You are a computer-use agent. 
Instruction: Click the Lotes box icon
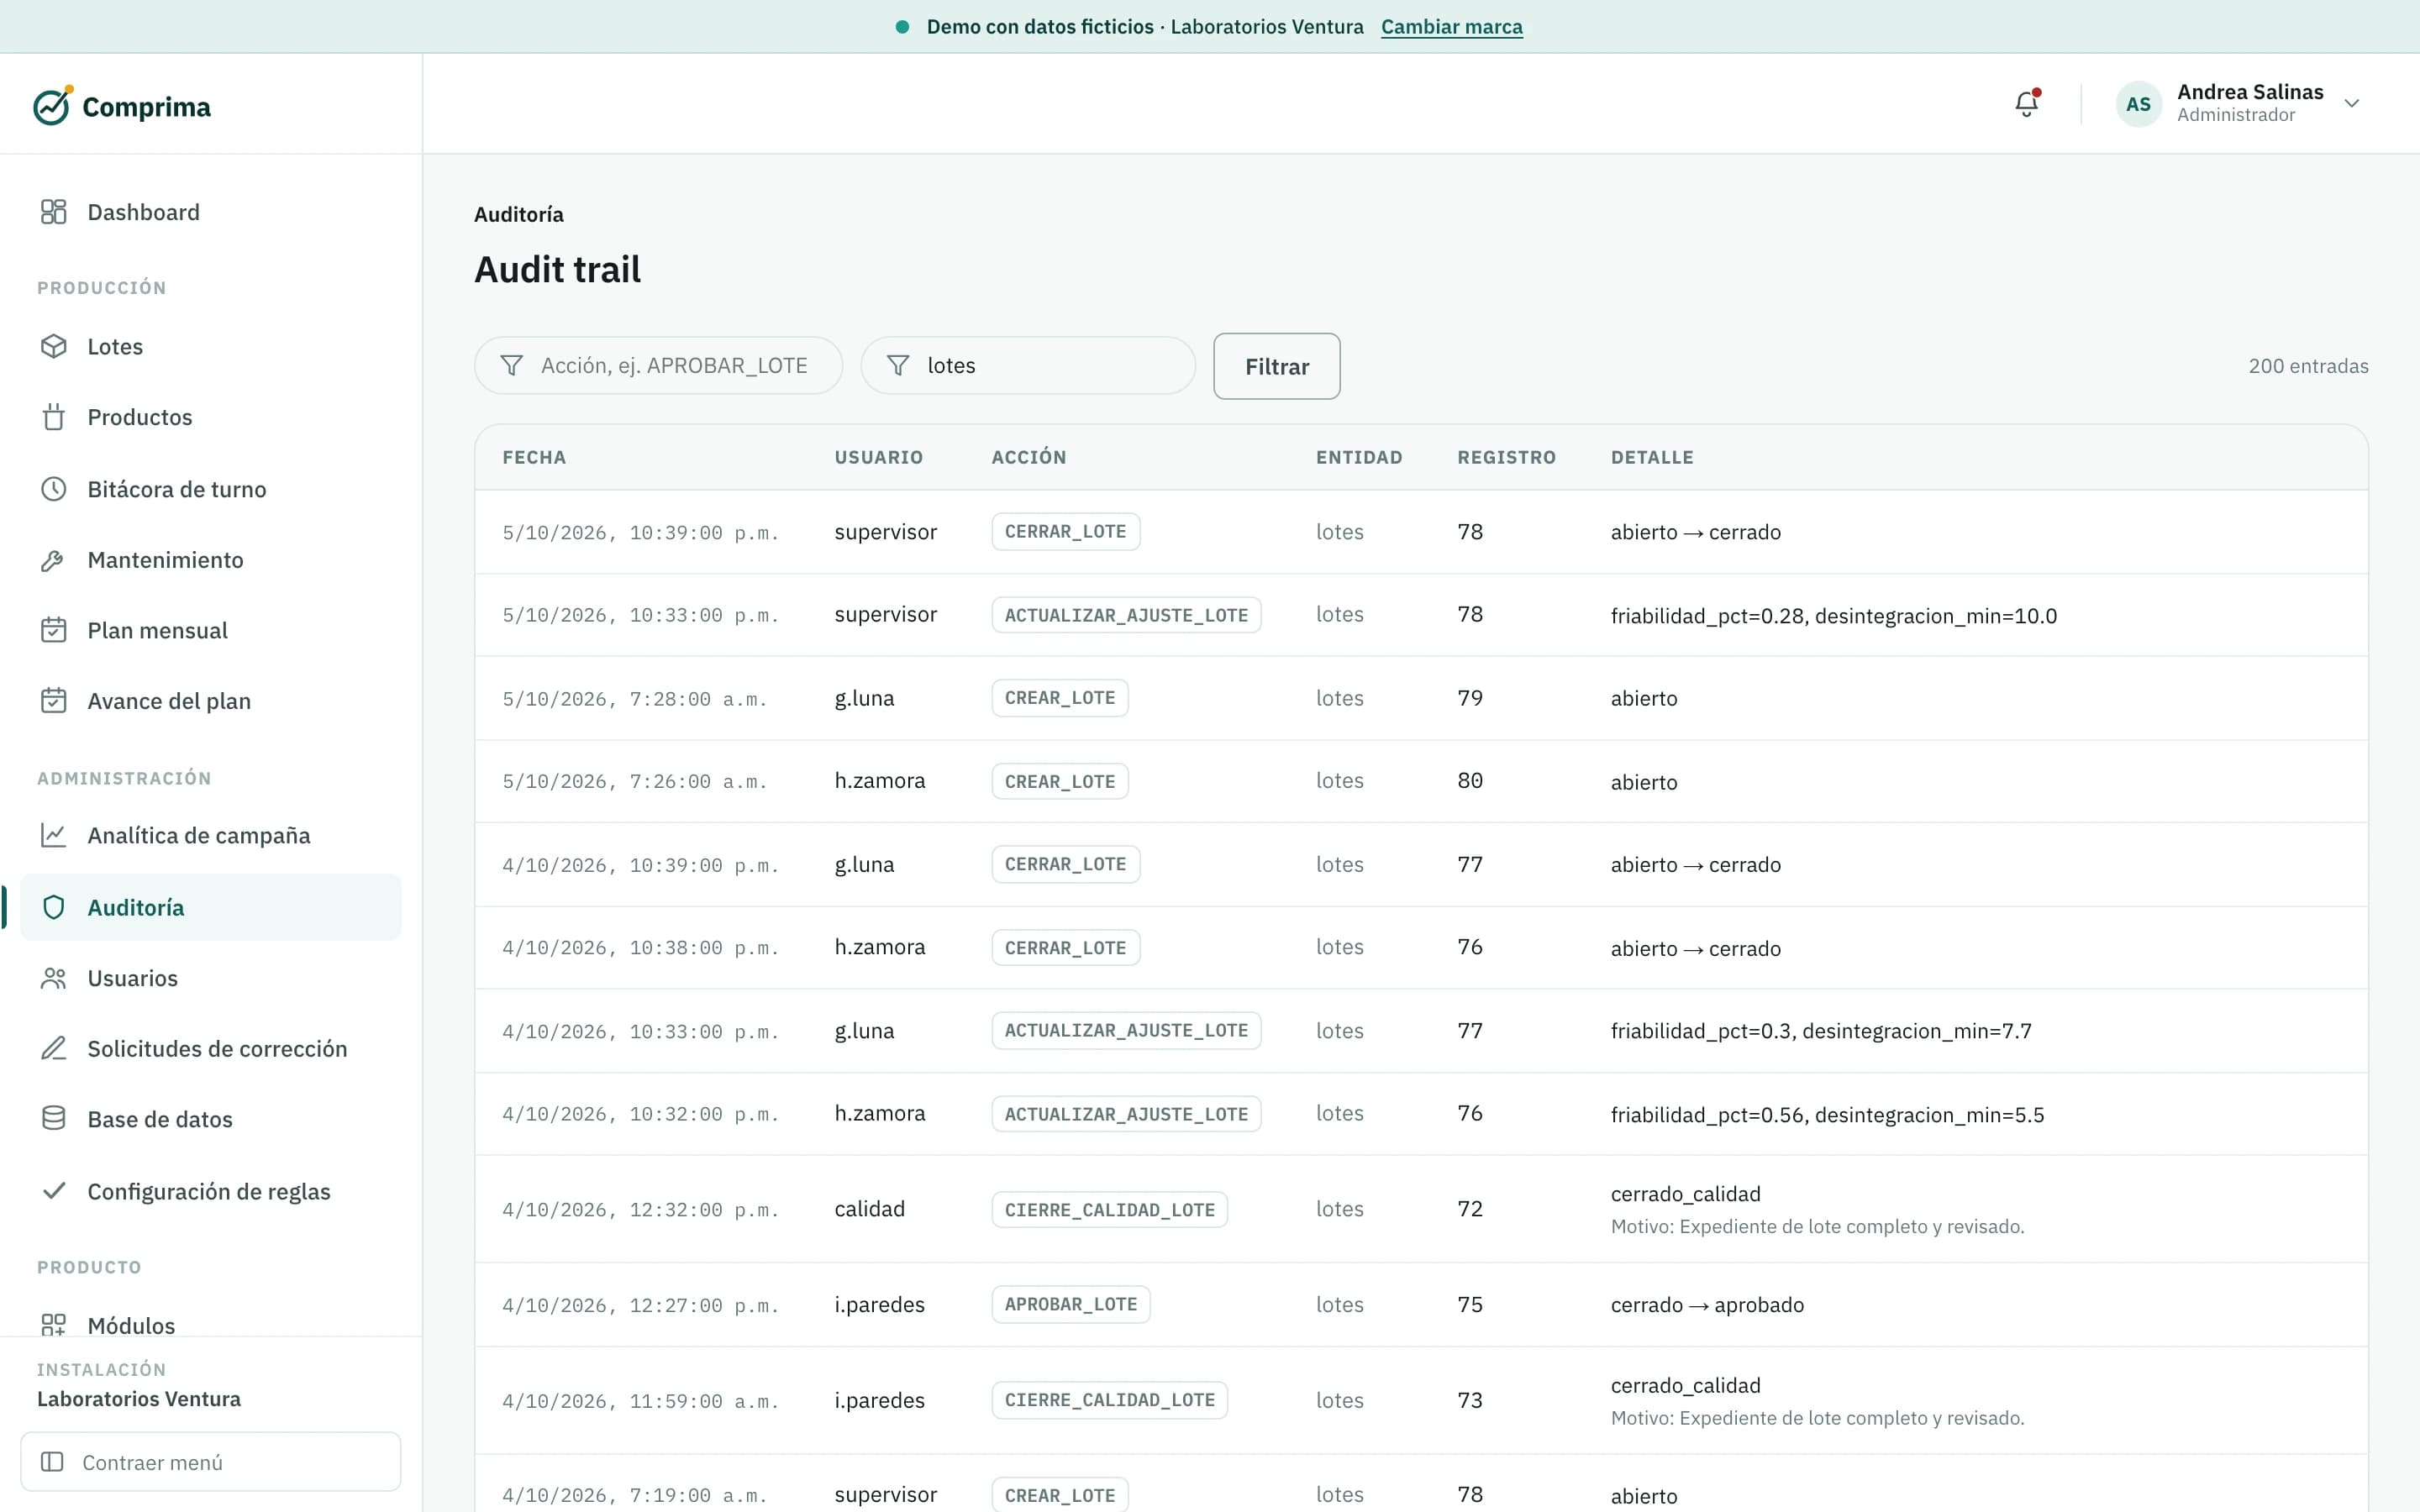[53, 346]
